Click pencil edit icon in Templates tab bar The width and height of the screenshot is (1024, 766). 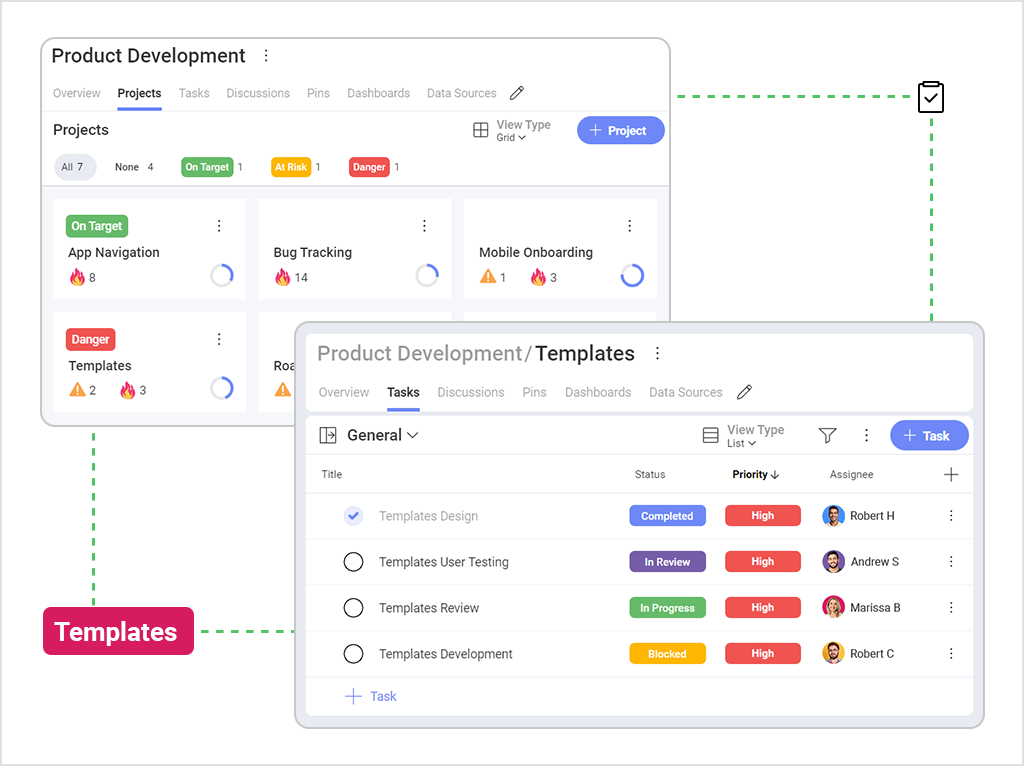[x=744, y=392]
